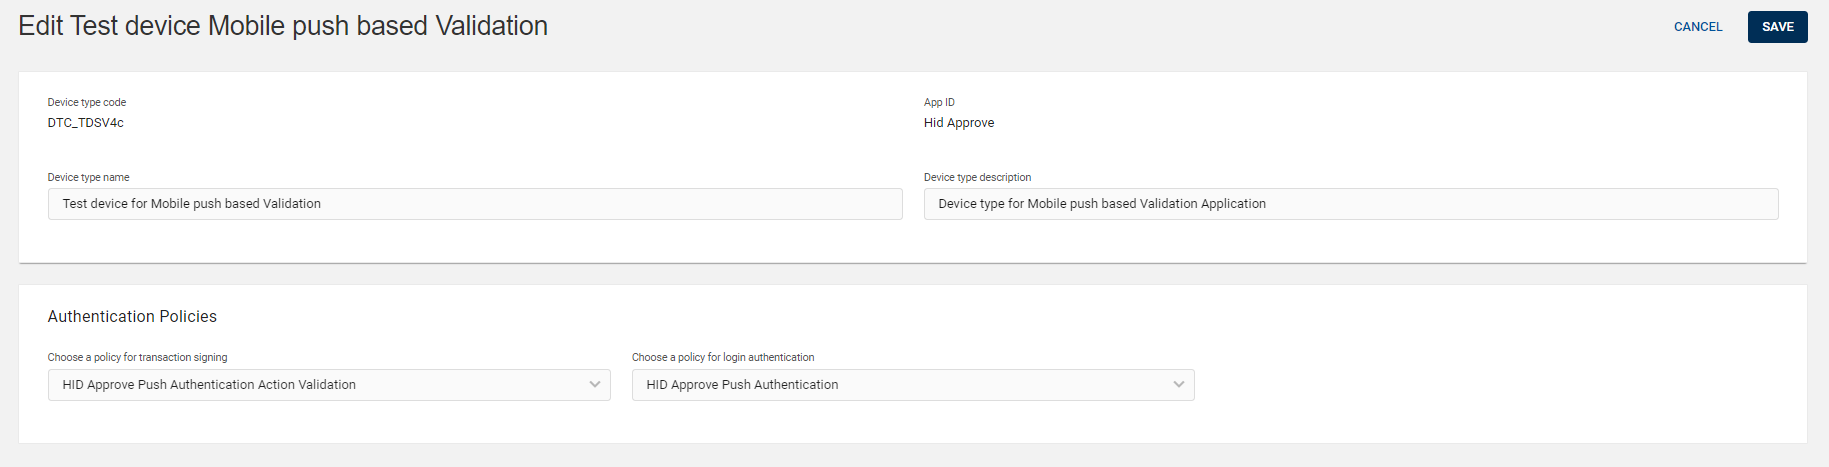Screen dimensions: 1829x467
Task: Click the 'Authentication Policies' section heading
Action: pos(132,316)
